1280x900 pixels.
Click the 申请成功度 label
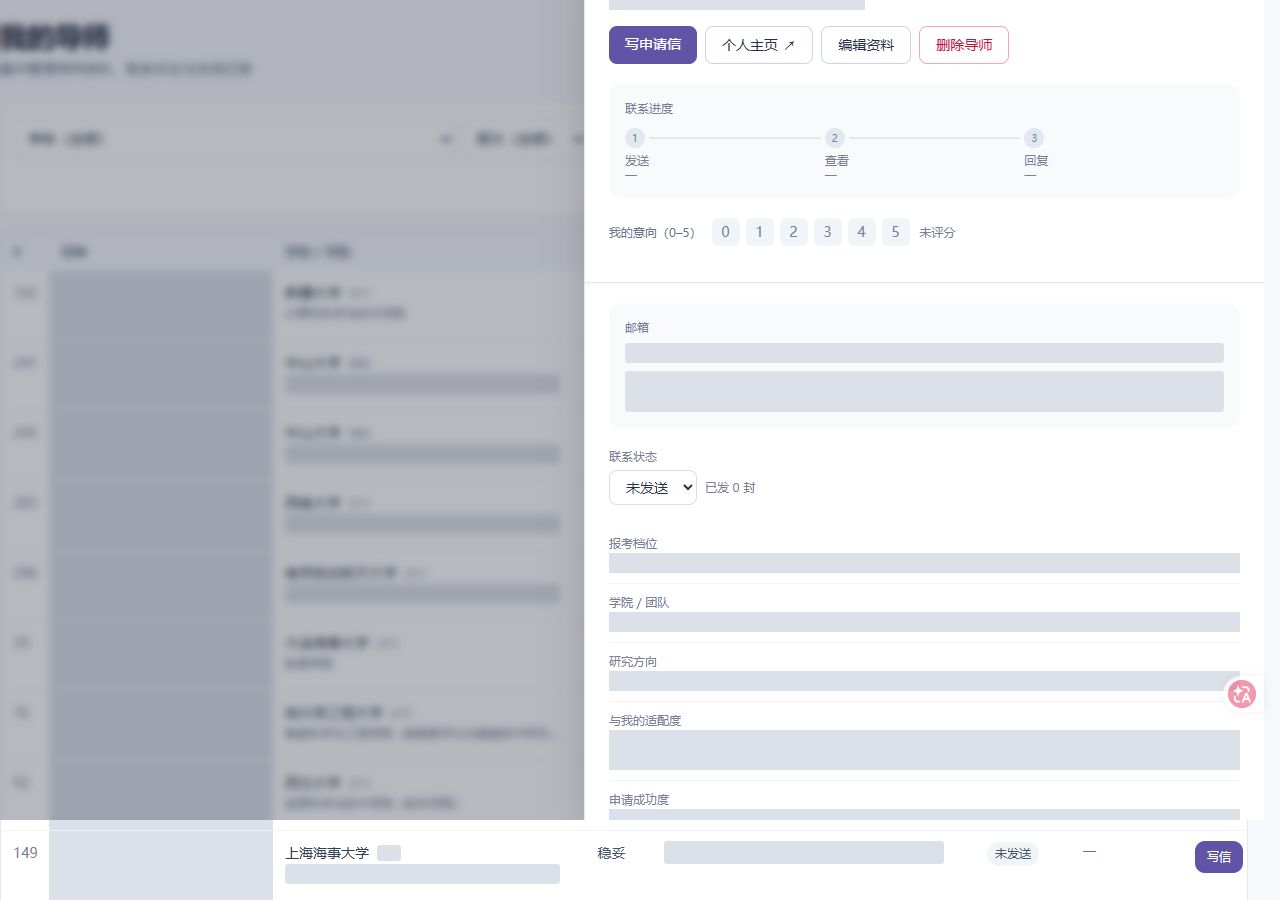[x=639, y=799]
